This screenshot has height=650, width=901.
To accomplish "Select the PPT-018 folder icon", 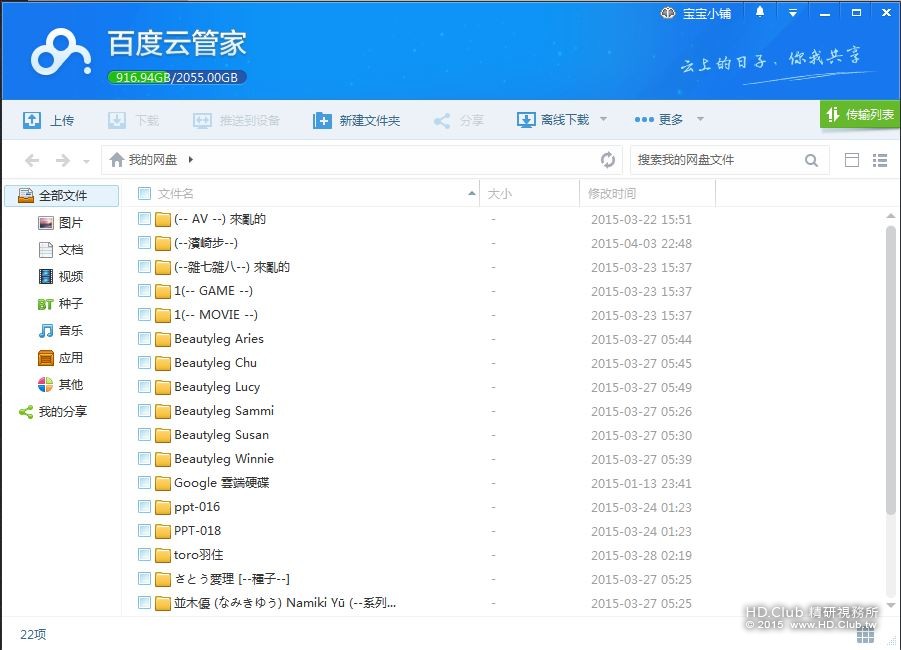I will pos(163,531).
